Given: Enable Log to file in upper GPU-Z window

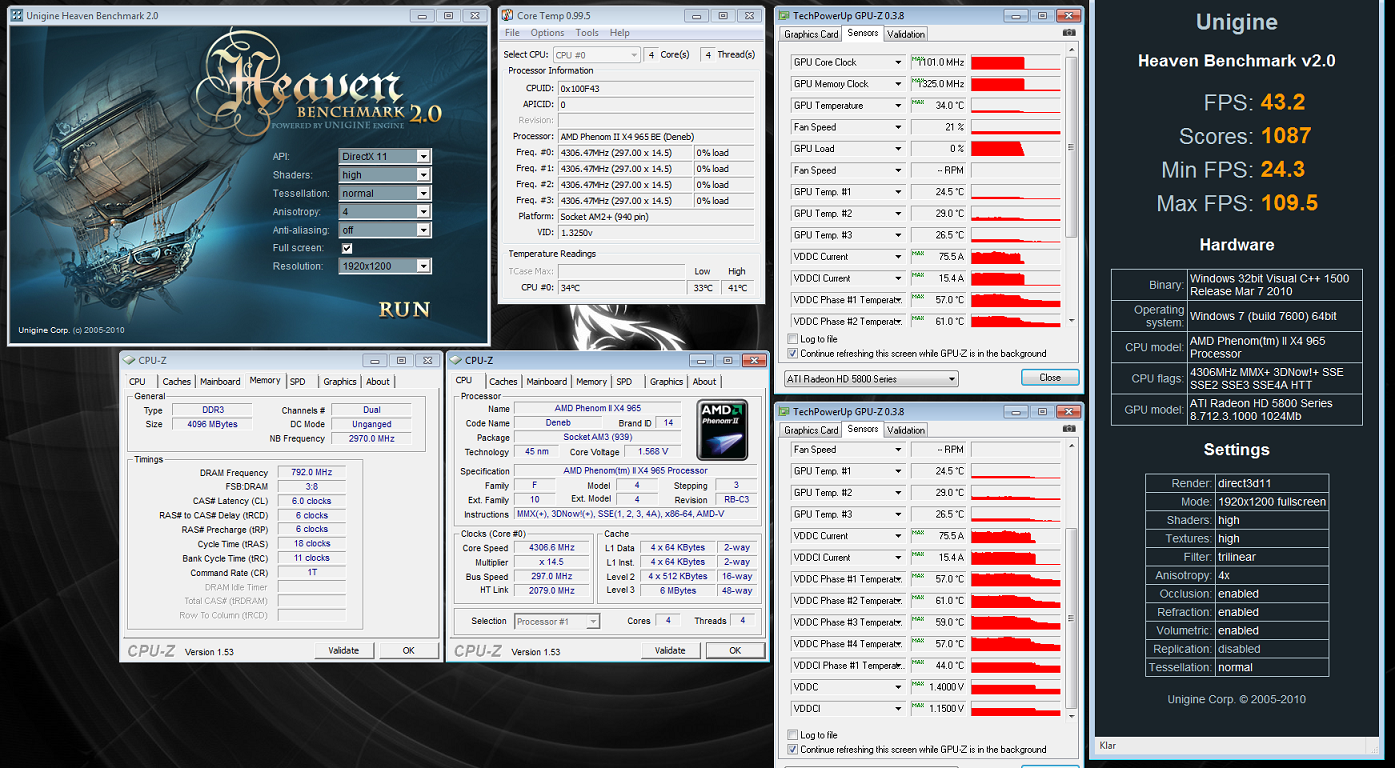Looking at the screenshot, I should [x=793, y=340].
